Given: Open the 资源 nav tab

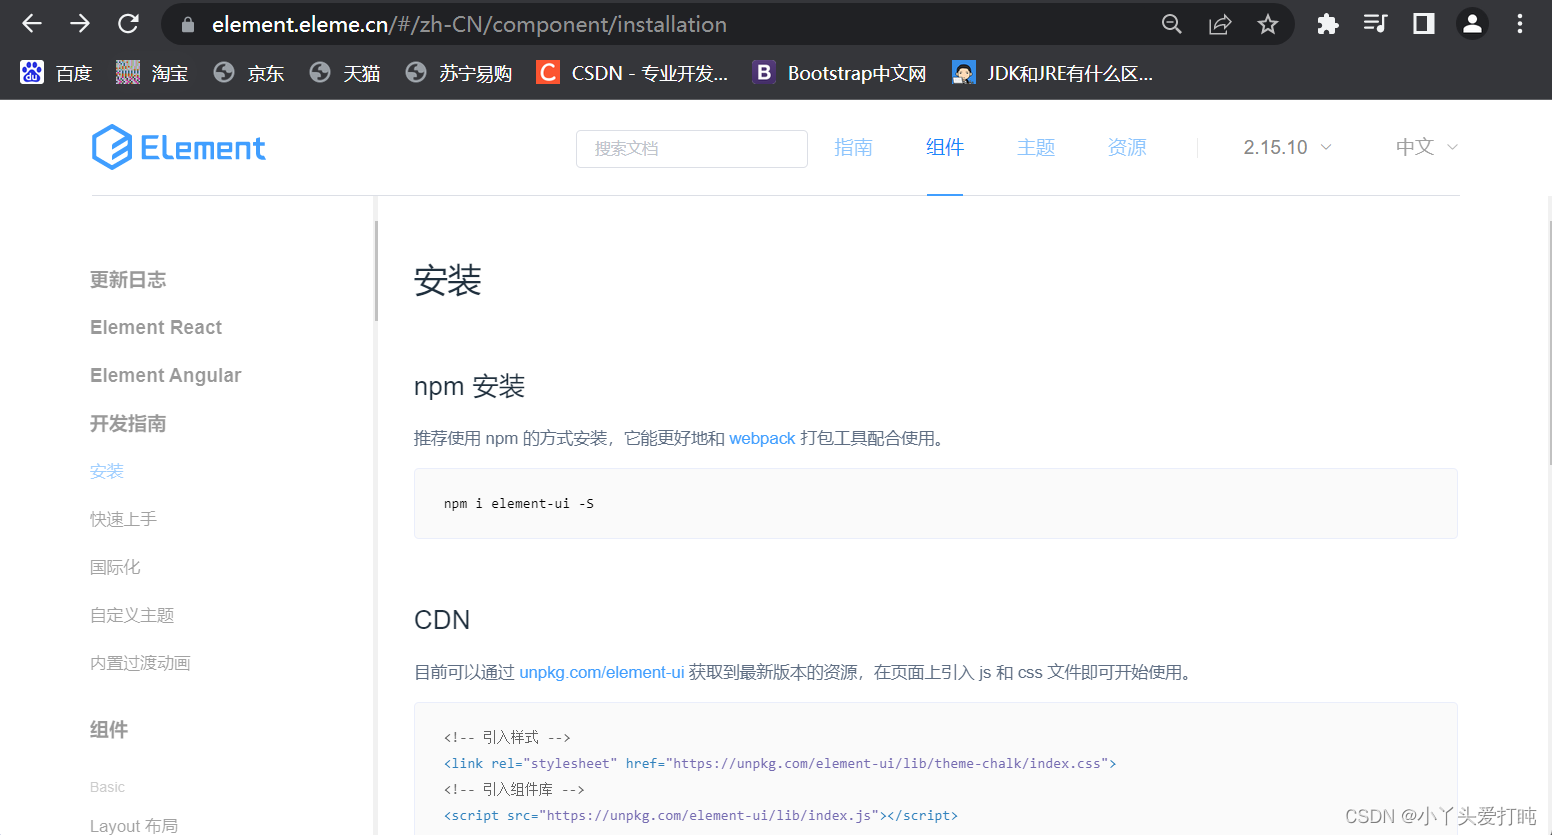Looking at the screenshot, I should click(x=1127, y=147).
